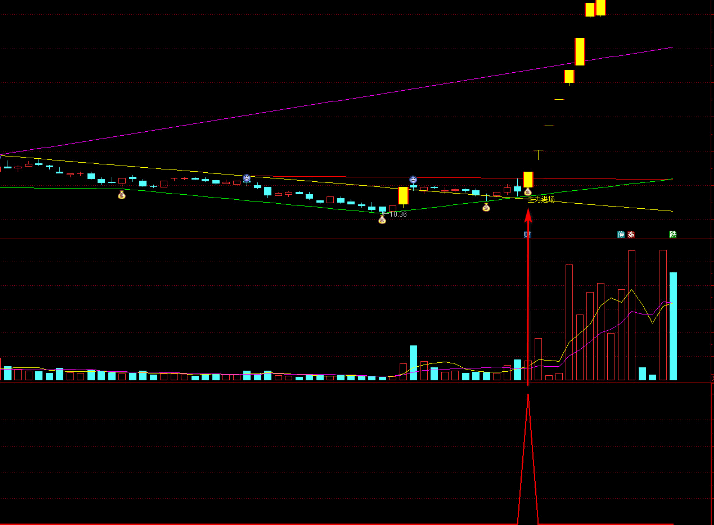Image resolution: width=714 pixels, height=525 pixels.
Task: Select the 10.36 low price label
Action: click(398, 214)
